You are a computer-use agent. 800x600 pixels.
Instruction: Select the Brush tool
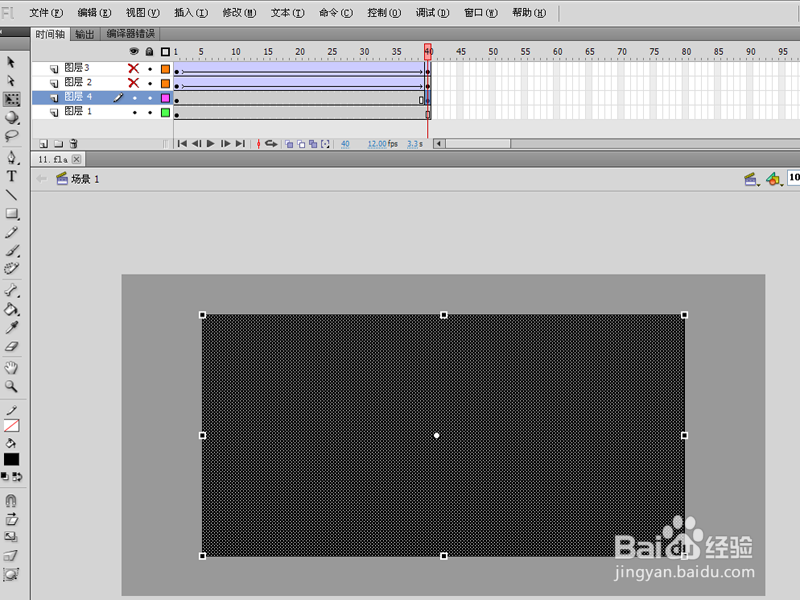pos(11,251)
